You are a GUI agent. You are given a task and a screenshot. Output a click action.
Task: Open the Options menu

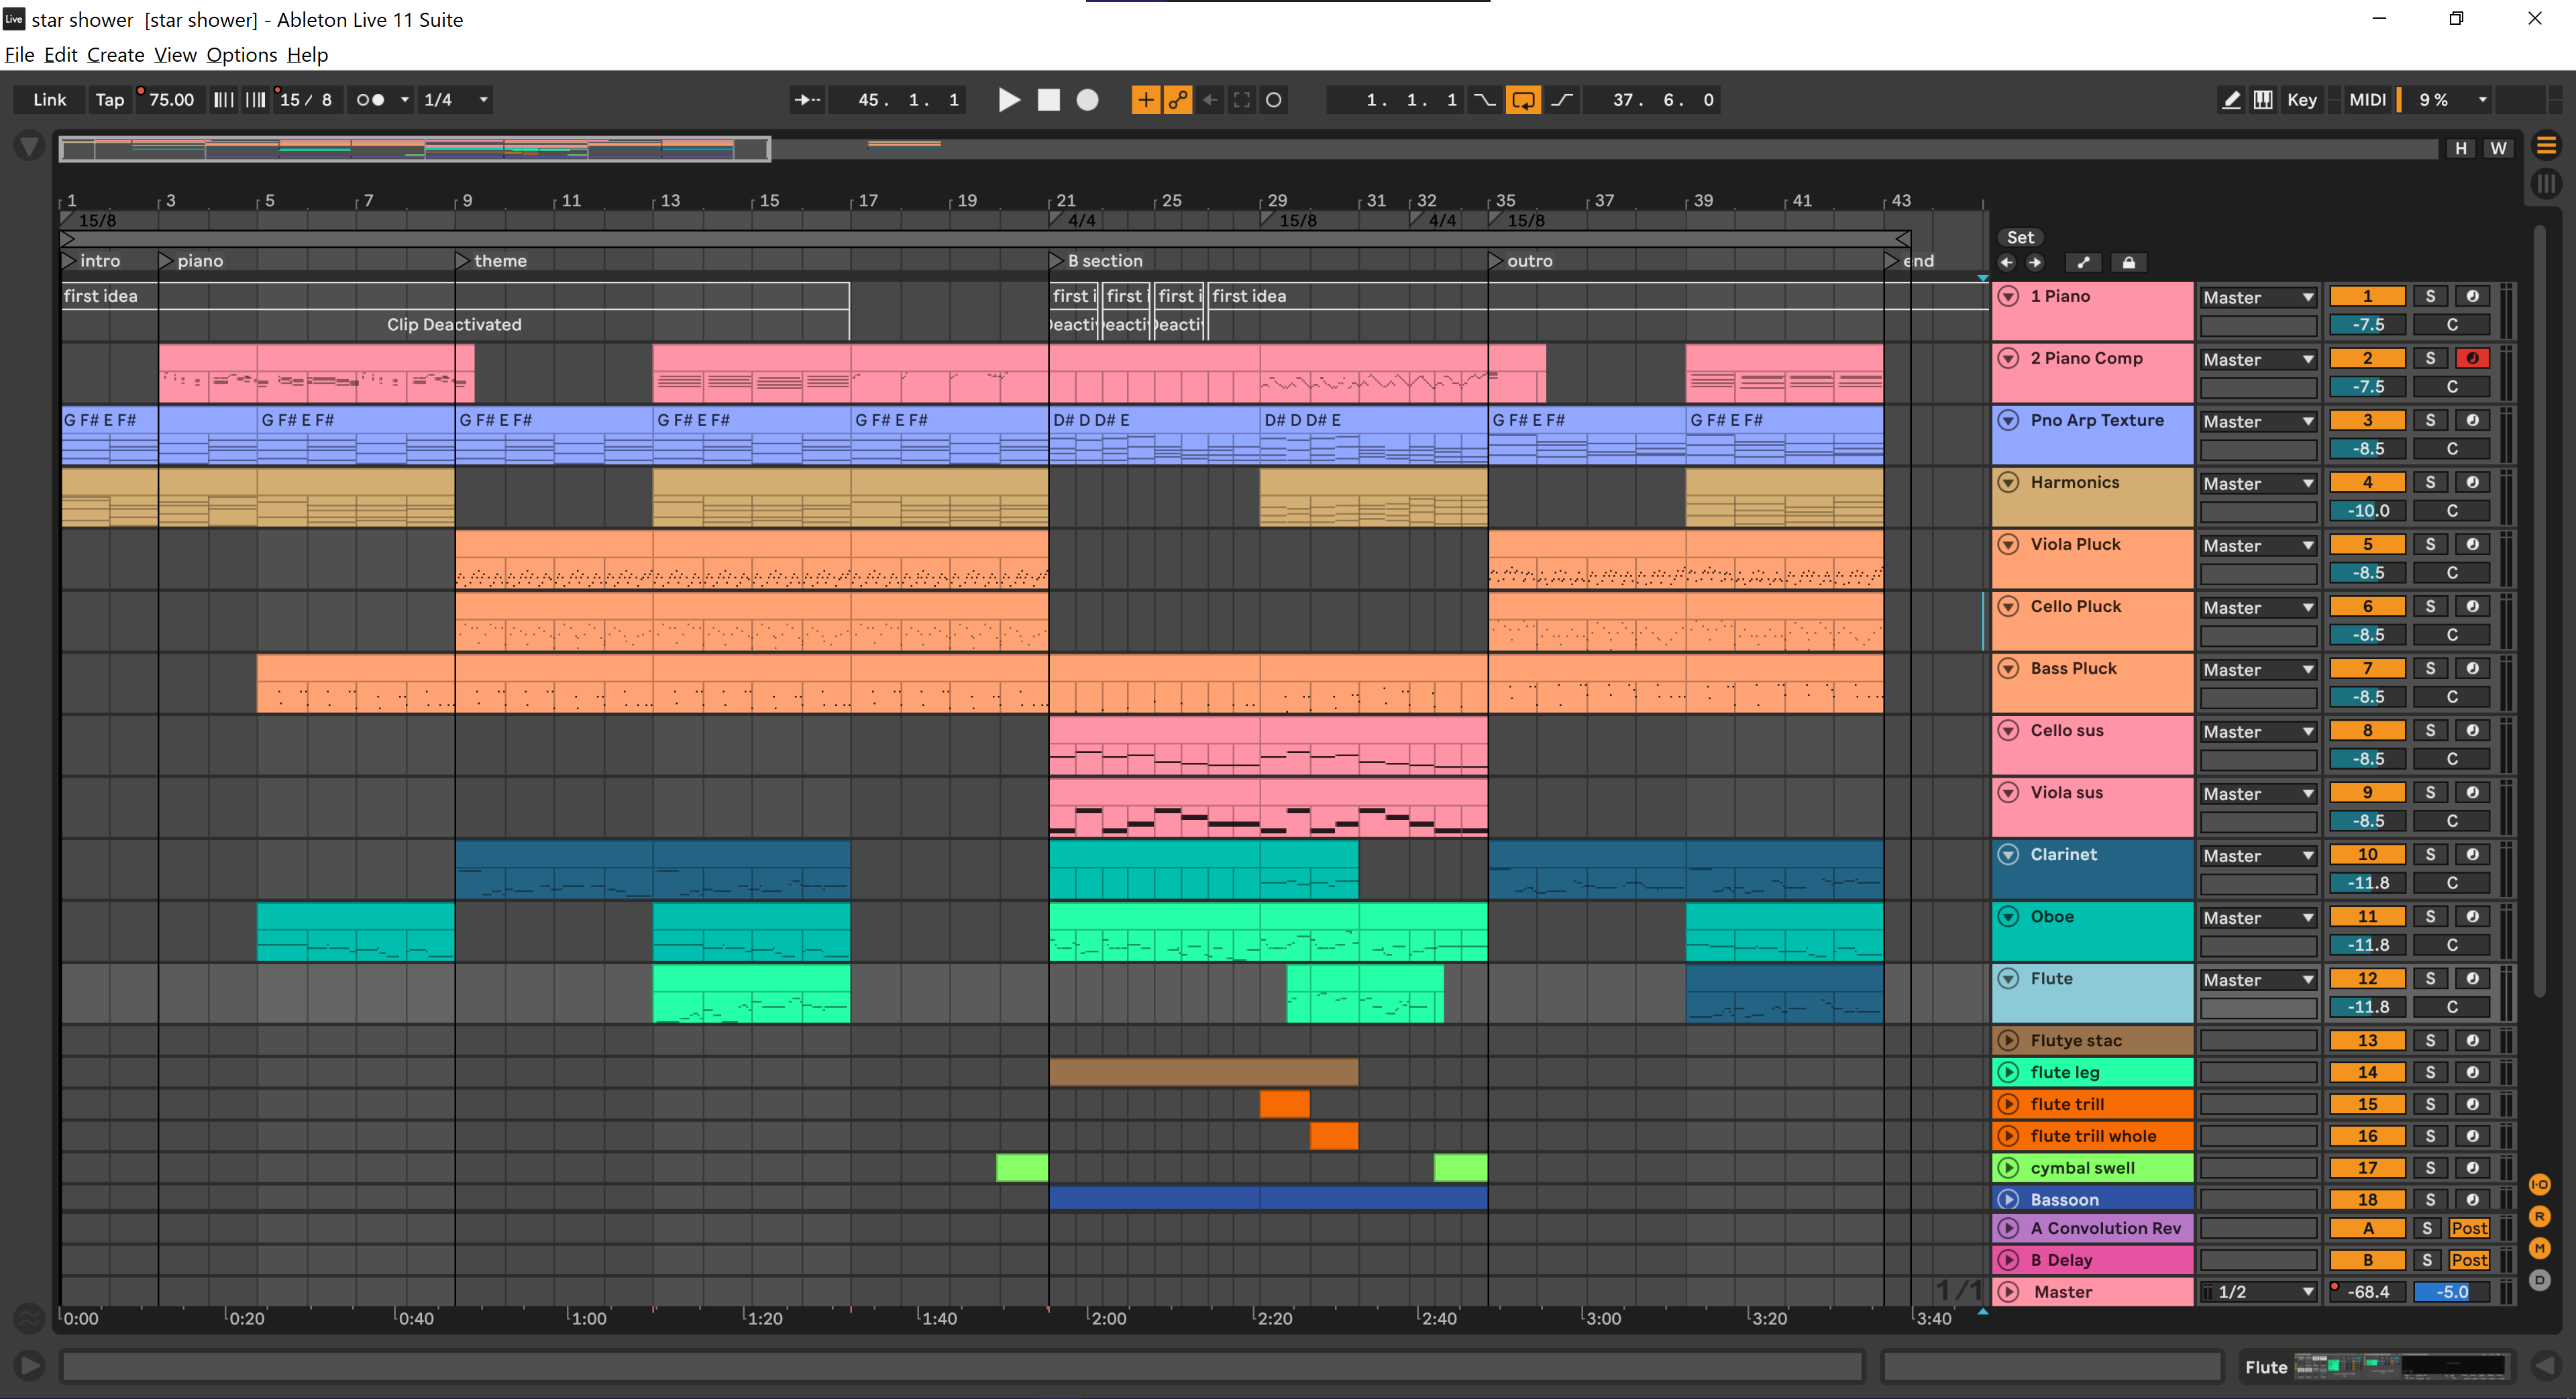tap(241, 55)
